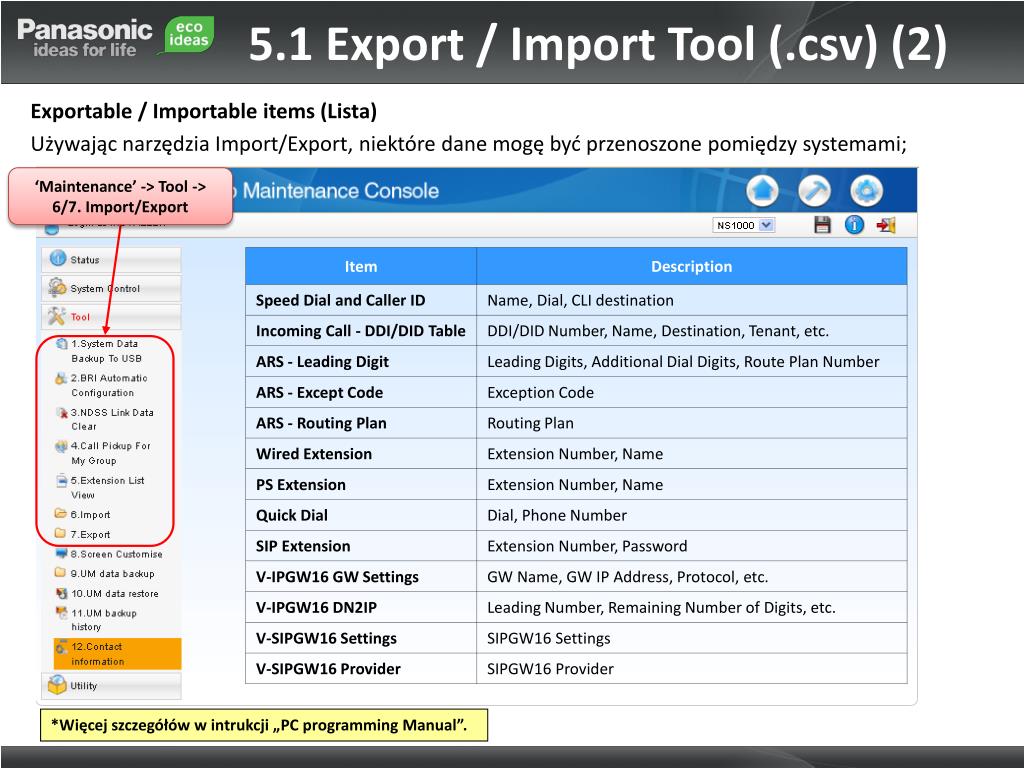Select 1.System Data Backup To USB
This screenshot has height=768, width=1024.
(105, 351)
